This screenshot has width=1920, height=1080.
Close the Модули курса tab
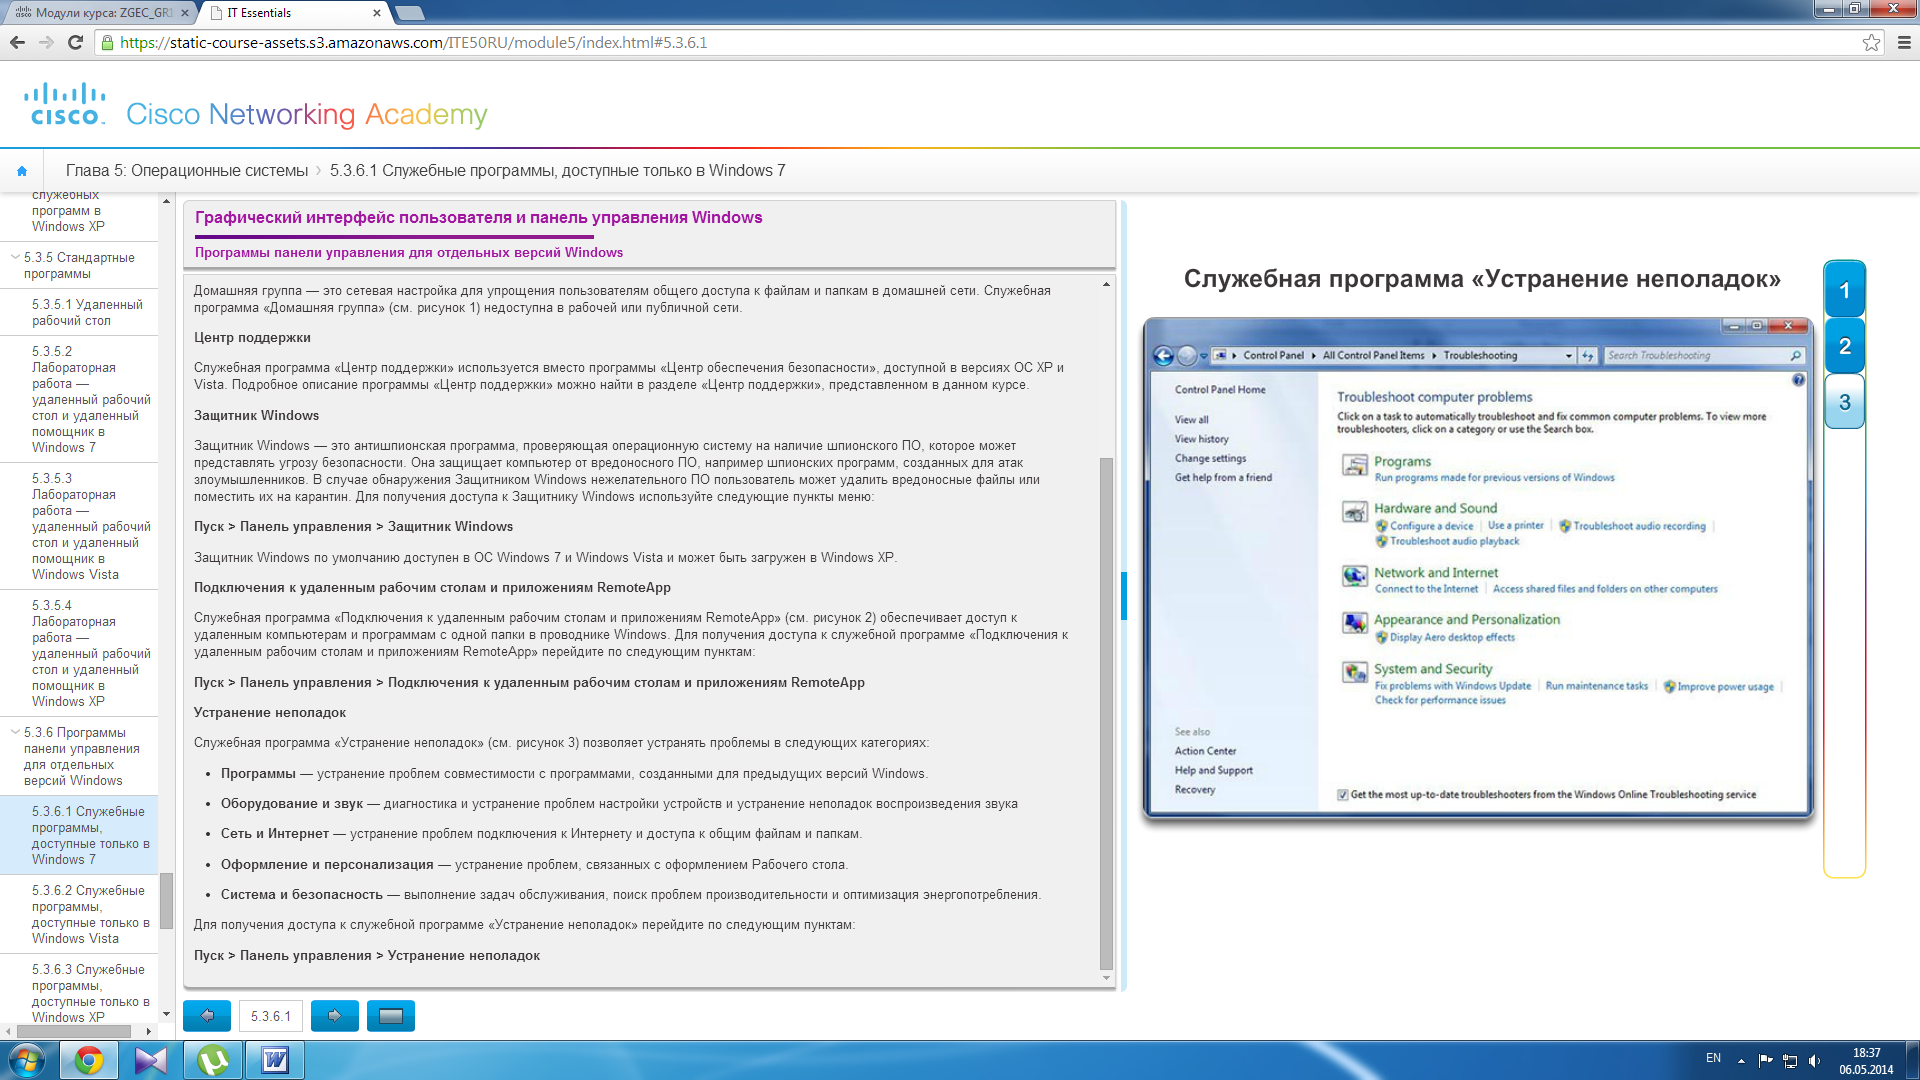[185, 13]
